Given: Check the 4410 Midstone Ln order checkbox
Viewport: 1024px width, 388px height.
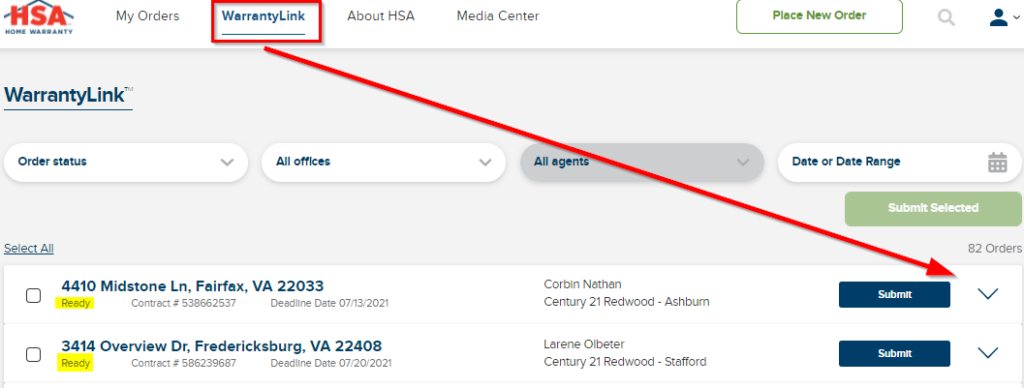Looking at the screenshot, I should click(33, 295).
